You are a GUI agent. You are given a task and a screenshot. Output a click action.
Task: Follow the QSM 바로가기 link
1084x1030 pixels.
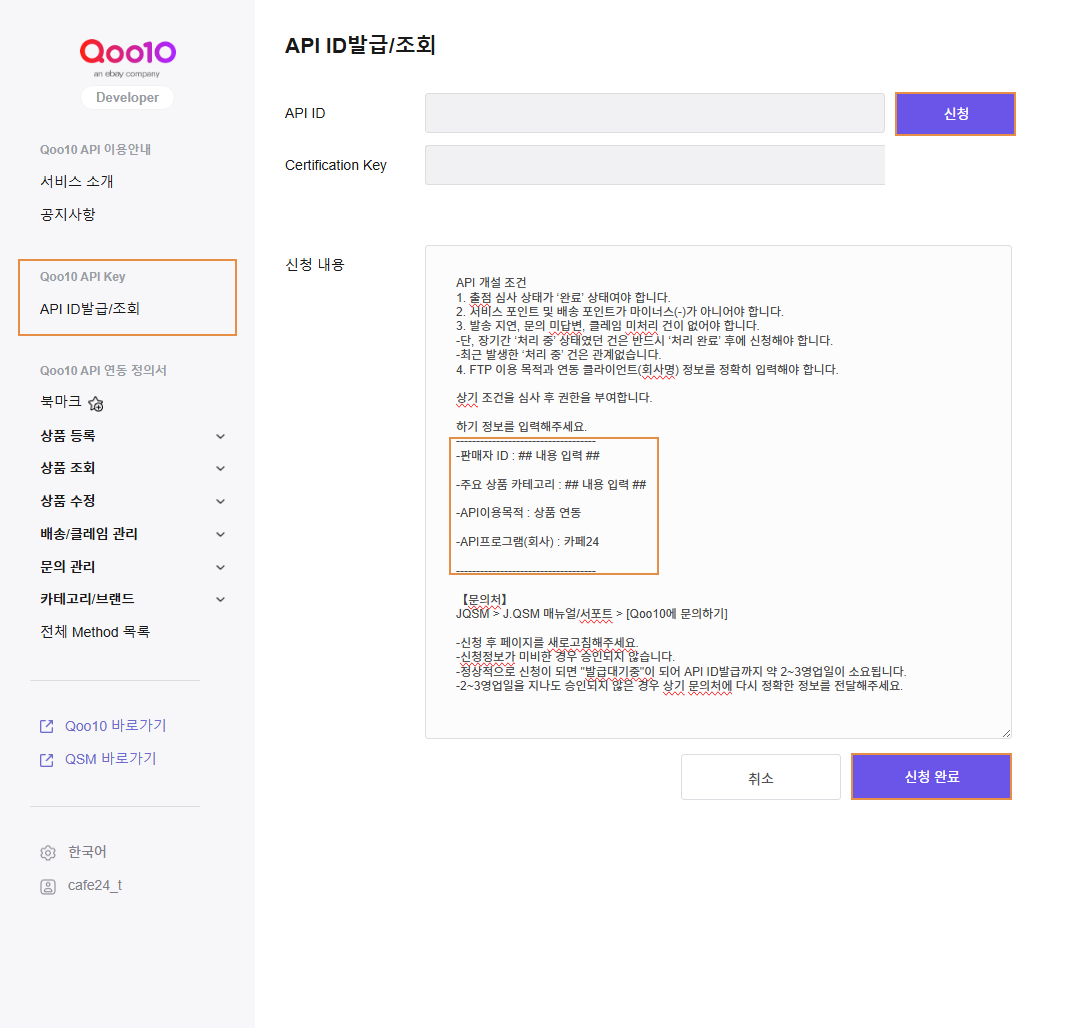[x=111, y=759]
